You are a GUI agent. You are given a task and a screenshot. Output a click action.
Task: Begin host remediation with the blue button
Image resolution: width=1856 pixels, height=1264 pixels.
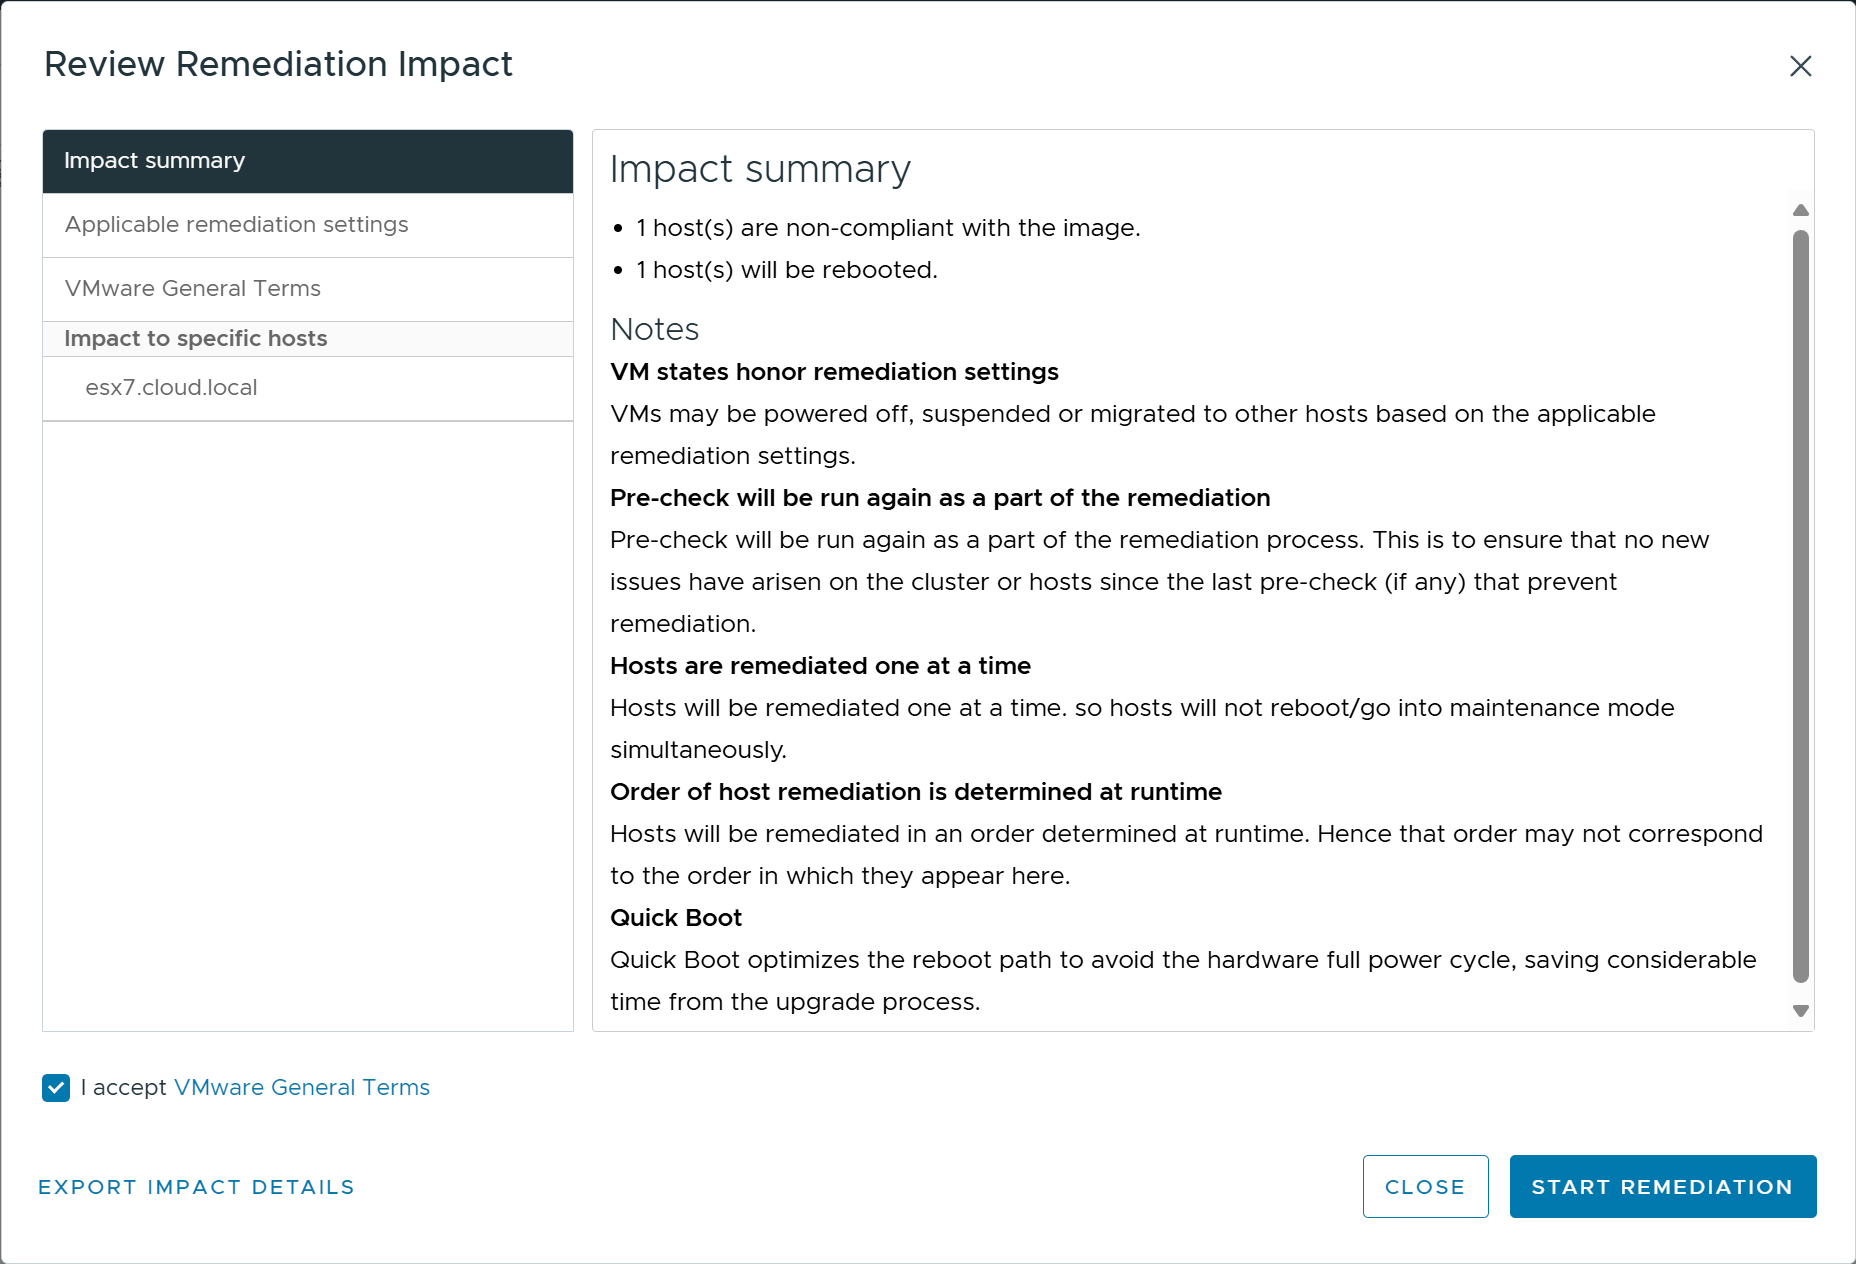pyautogui.click(x=1662, y=1187)
